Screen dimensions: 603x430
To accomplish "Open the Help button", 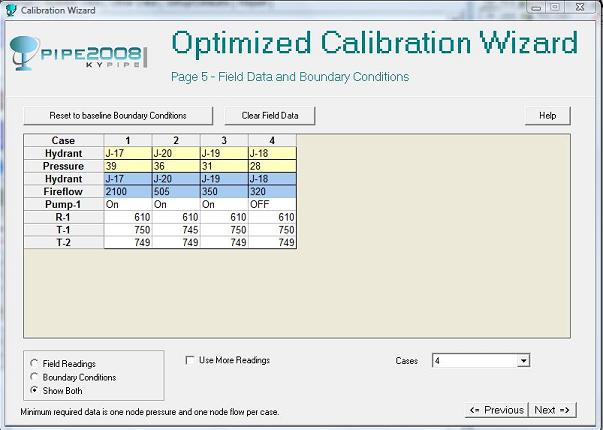I will (x=547, y=116).
